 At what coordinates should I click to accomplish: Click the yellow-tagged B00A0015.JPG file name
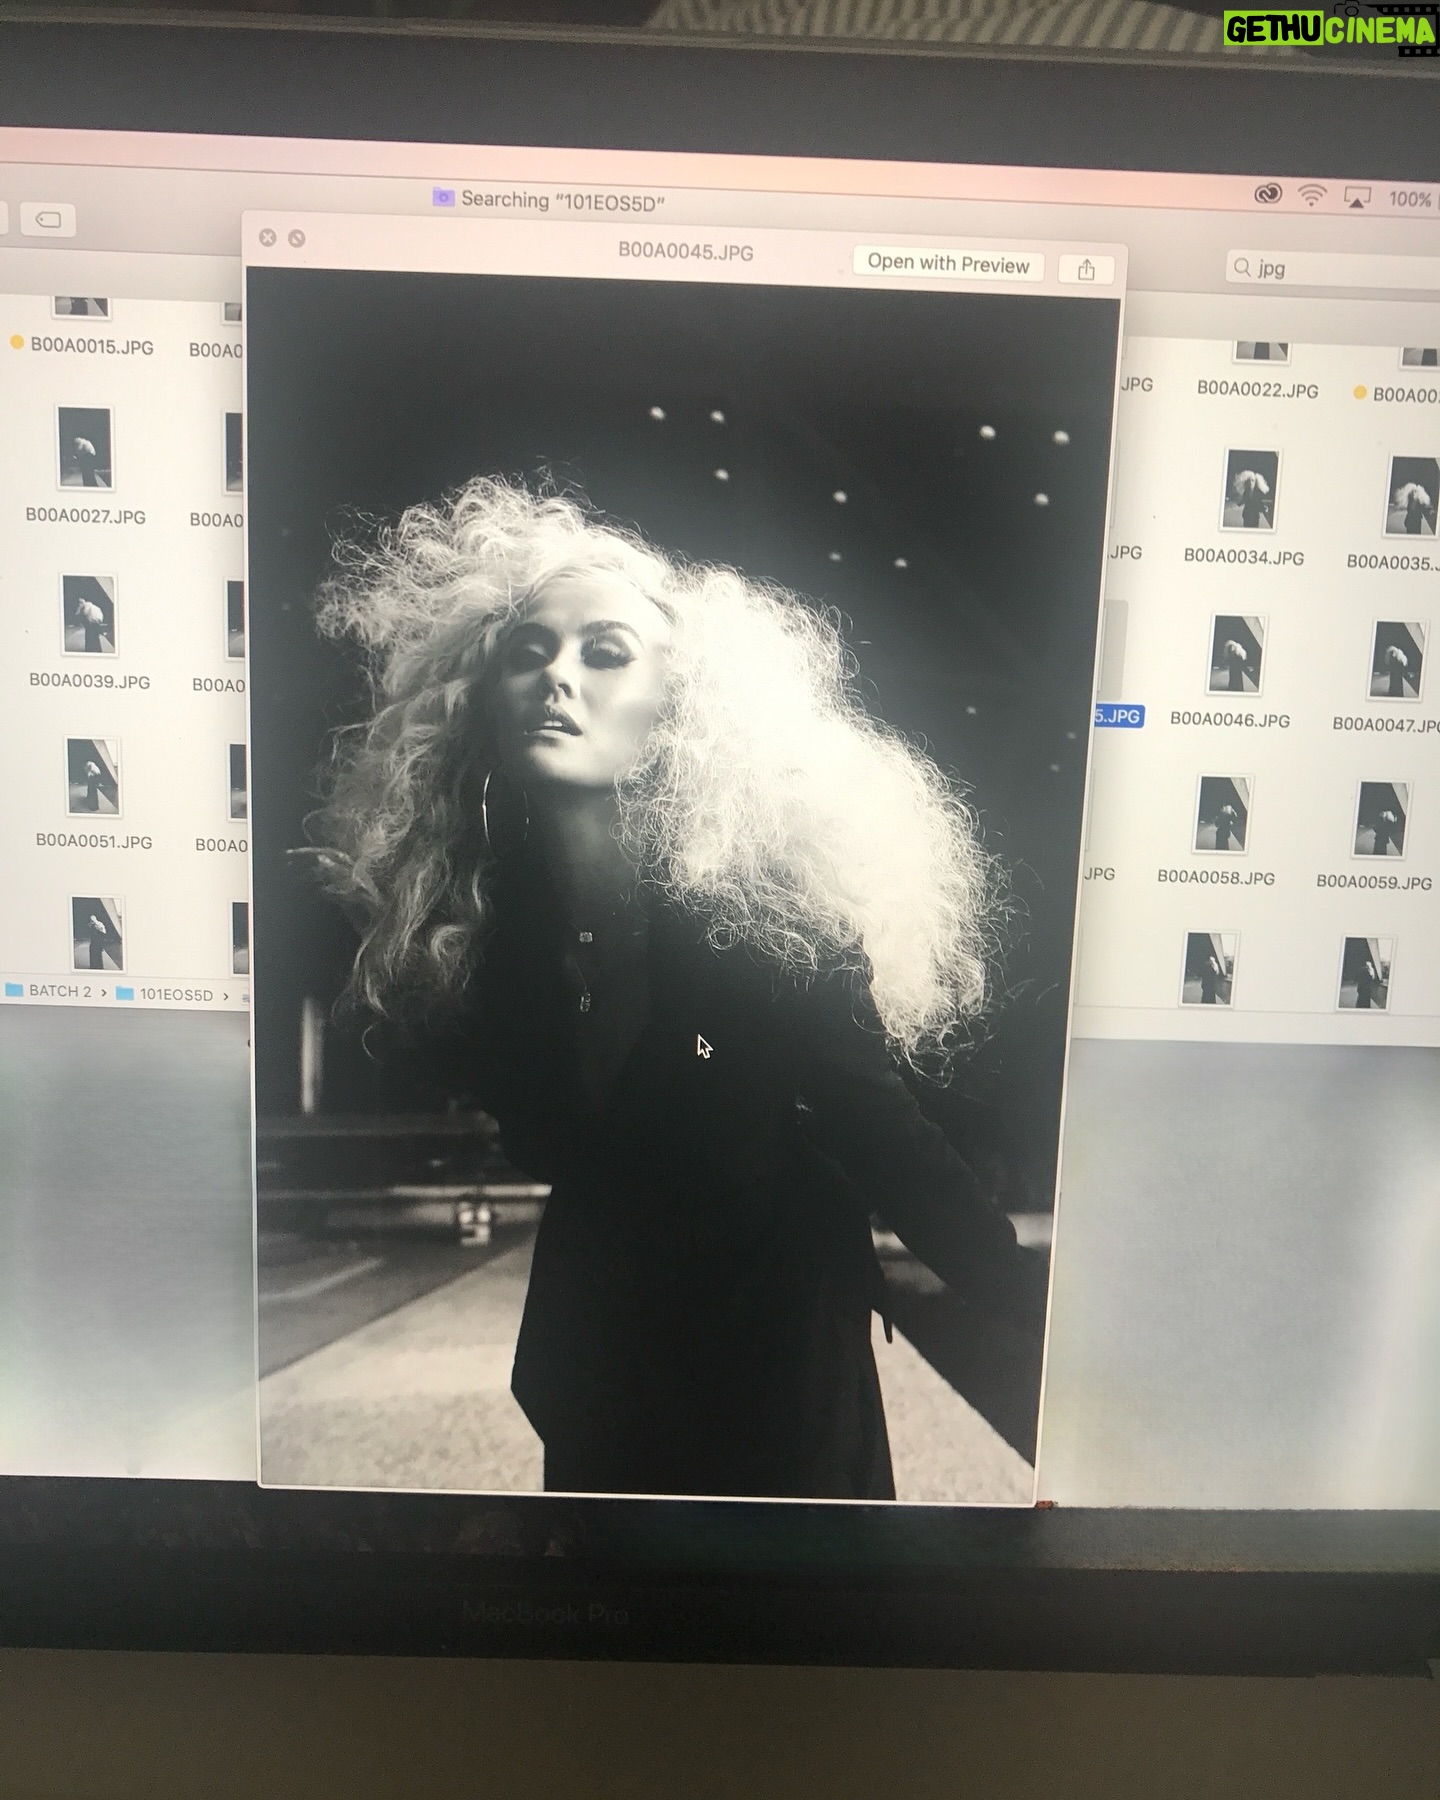point(91,347)
